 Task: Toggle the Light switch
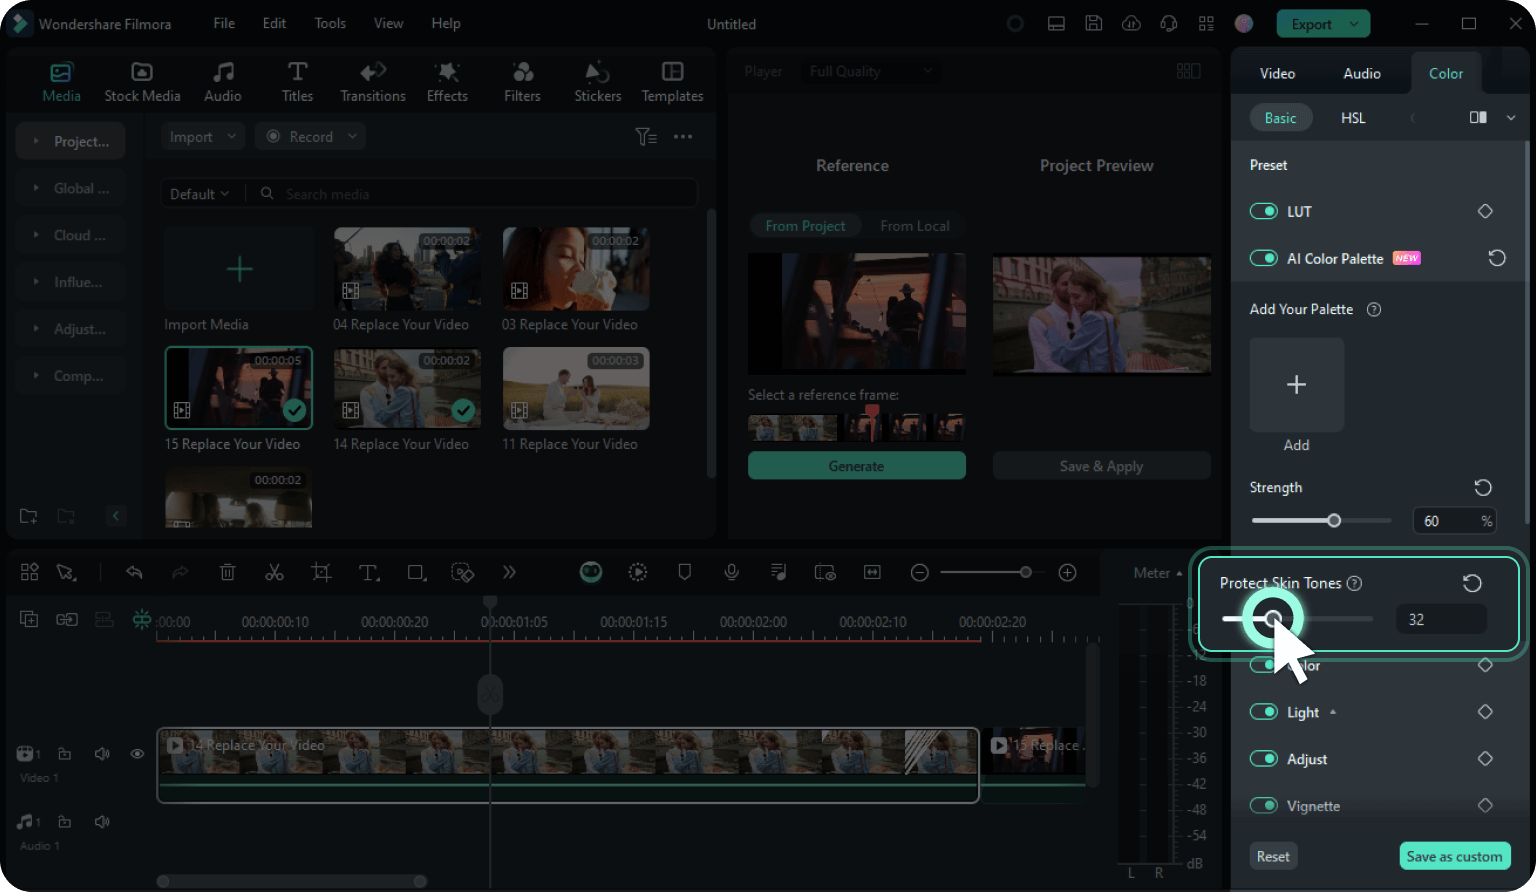(x=1264, y=712)
